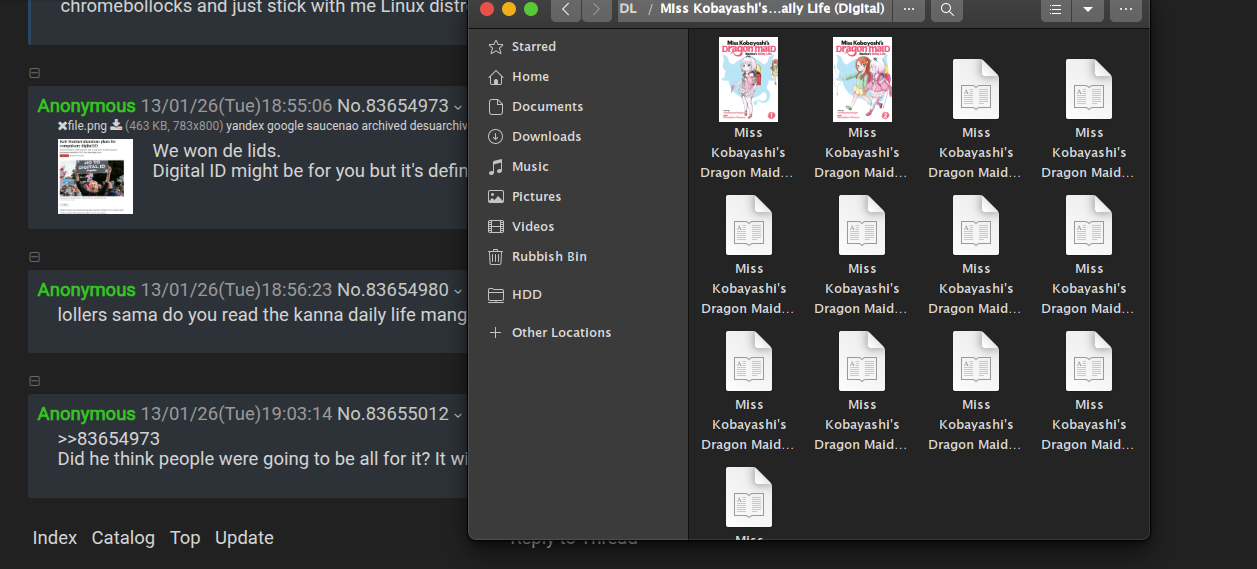Click post number No.83654980
Screen dimensions: 1257x569
(x=393, y=290)
